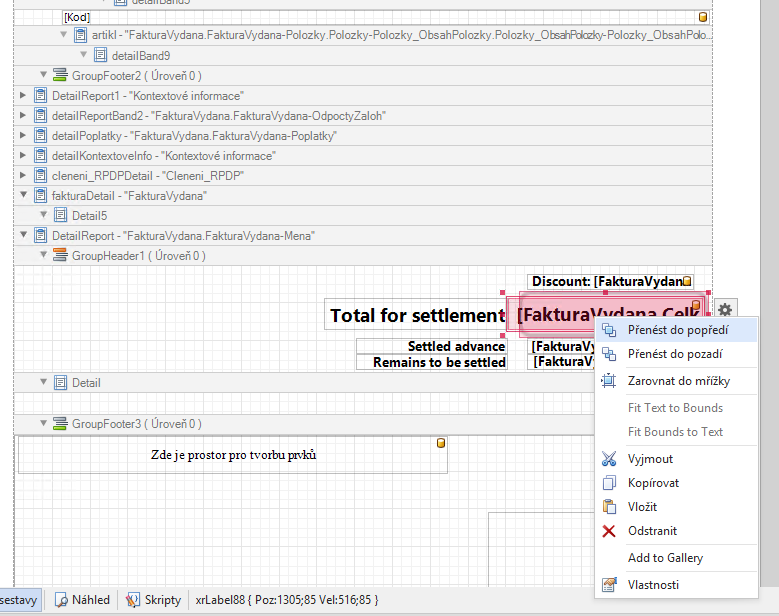Expand the detailPoplatky band
The height and width of the screenshot is (616, 779).
[x=23, y=136]
